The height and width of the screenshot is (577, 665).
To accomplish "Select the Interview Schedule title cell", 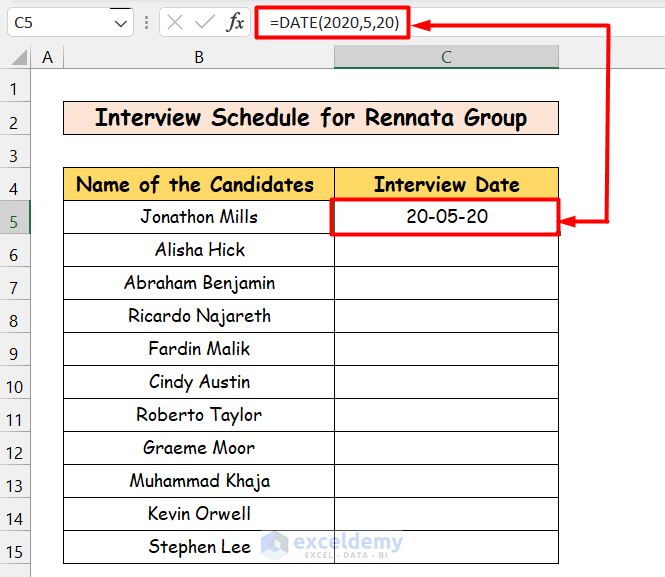I will pos(310,118).
